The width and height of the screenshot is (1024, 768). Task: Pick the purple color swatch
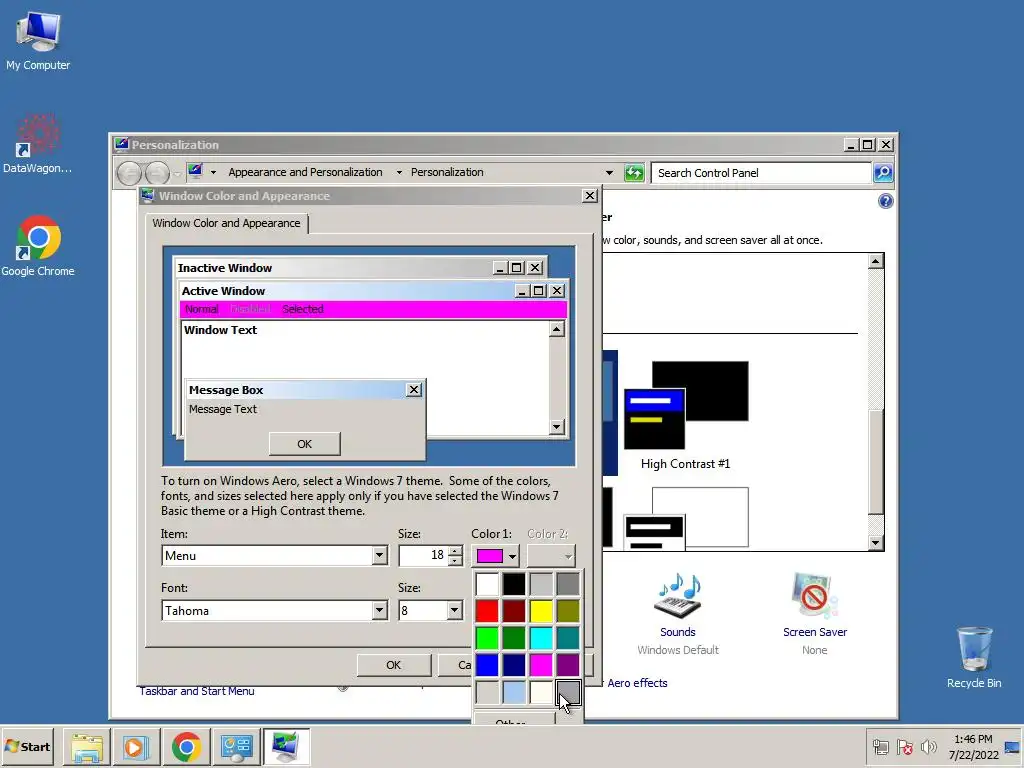[x=568, y=665]
